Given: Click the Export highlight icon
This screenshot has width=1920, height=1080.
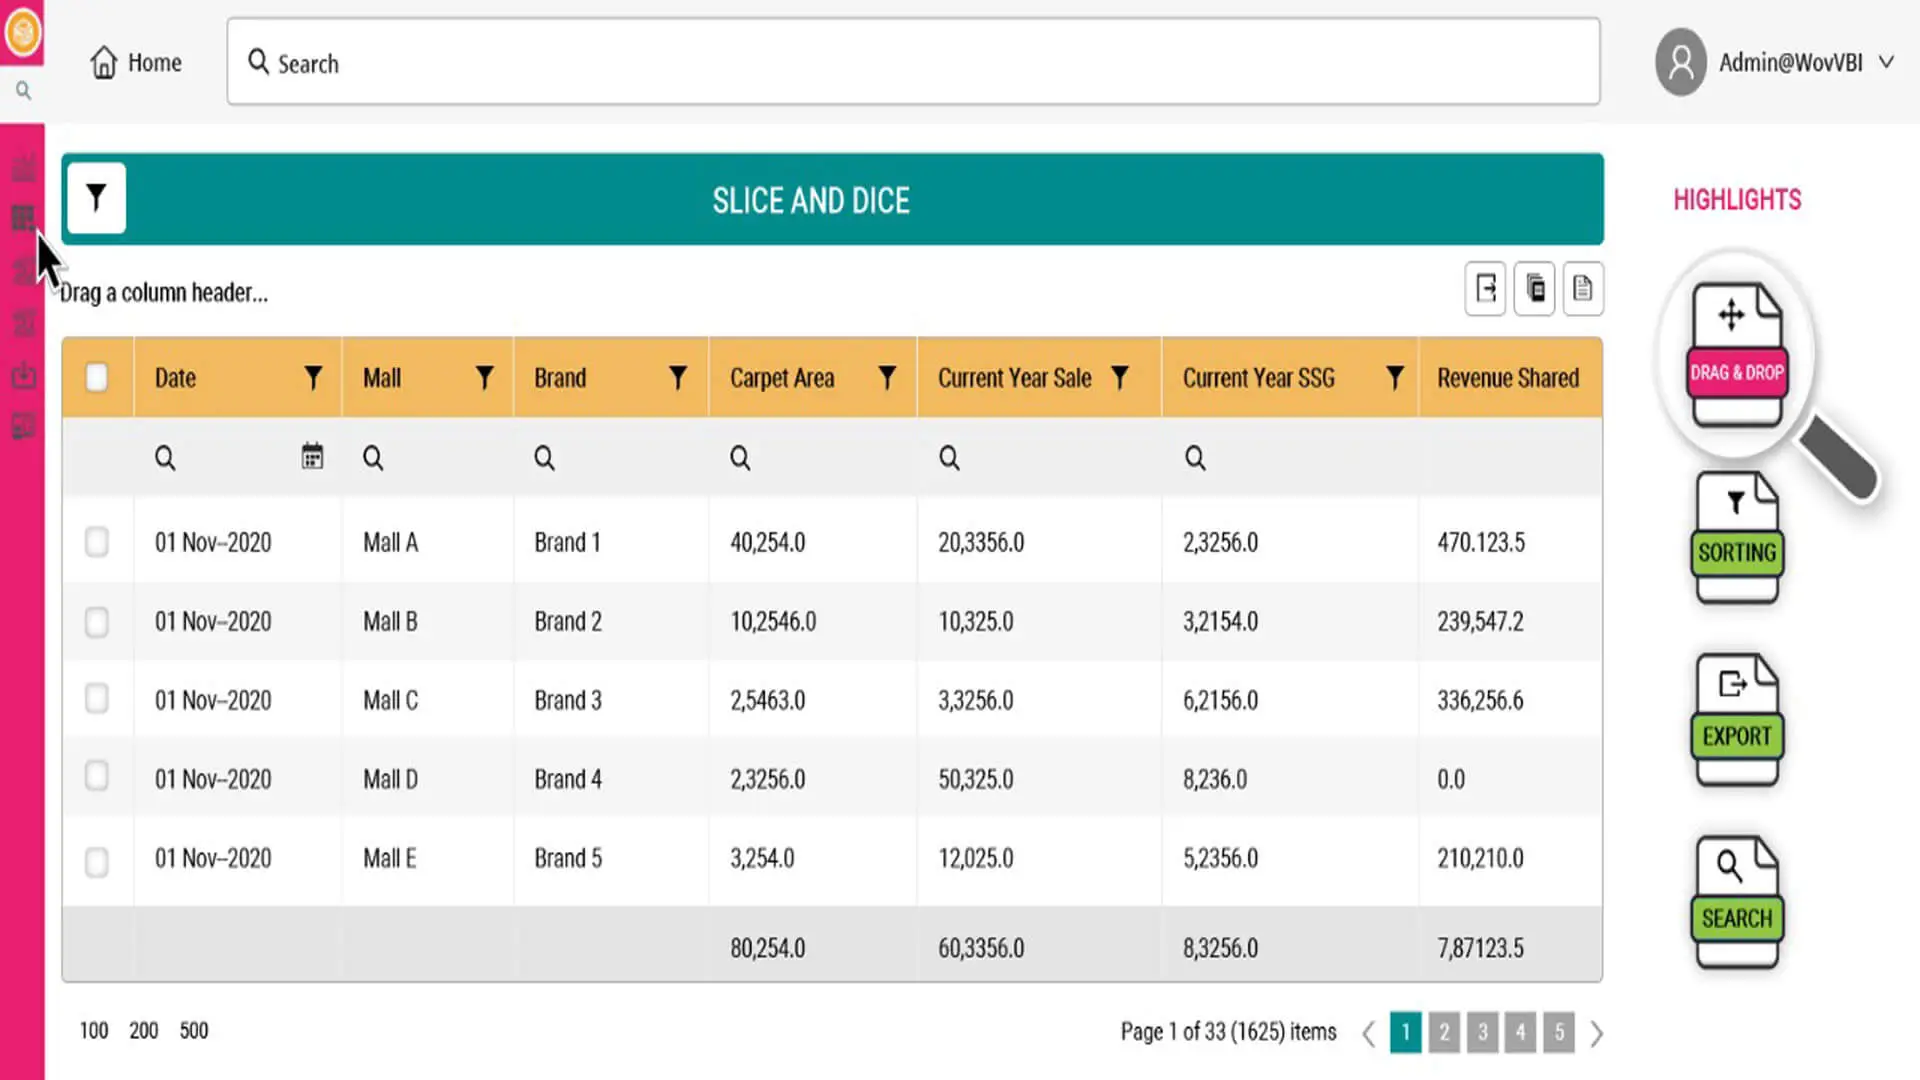Looking at the screenshot, I should [x=1737, y=720].
